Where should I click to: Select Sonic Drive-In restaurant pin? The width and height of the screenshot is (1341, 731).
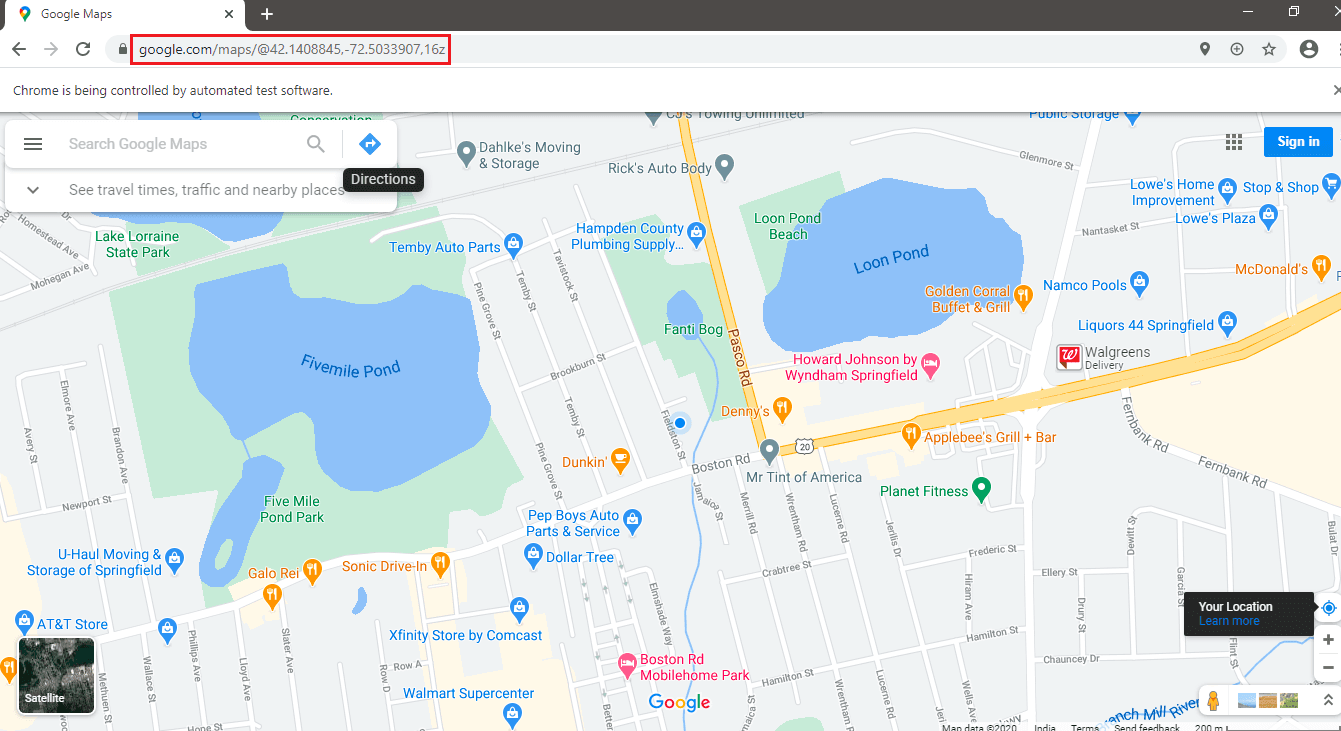pyautogui.click(x=440, y=564)
